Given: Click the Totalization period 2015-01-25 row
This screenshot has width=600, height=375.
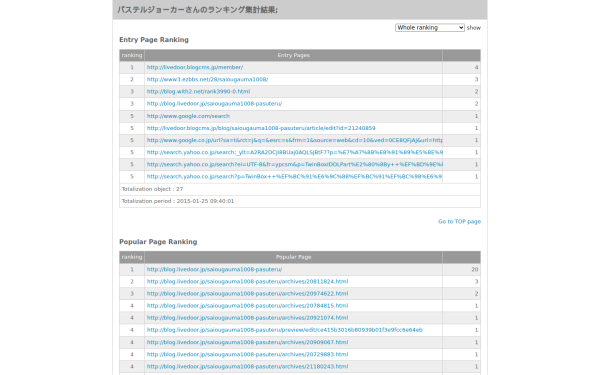Looking at the screenshot, I should (x=300, y=201).
